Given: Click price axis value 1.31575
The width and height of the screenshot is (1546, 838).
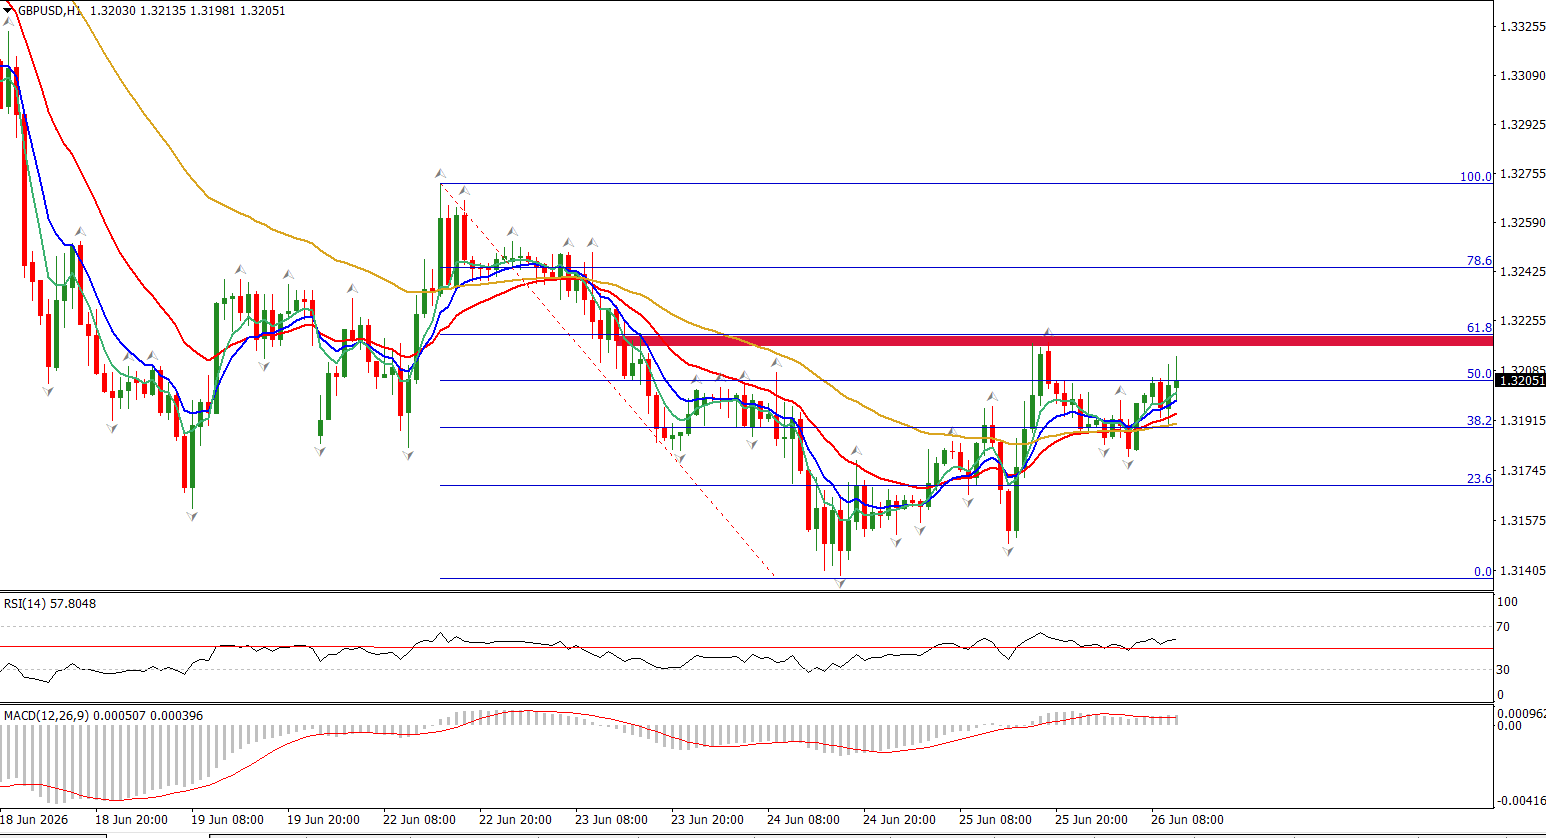Looking at the screenshot, I should click(x=1522, y=521).
